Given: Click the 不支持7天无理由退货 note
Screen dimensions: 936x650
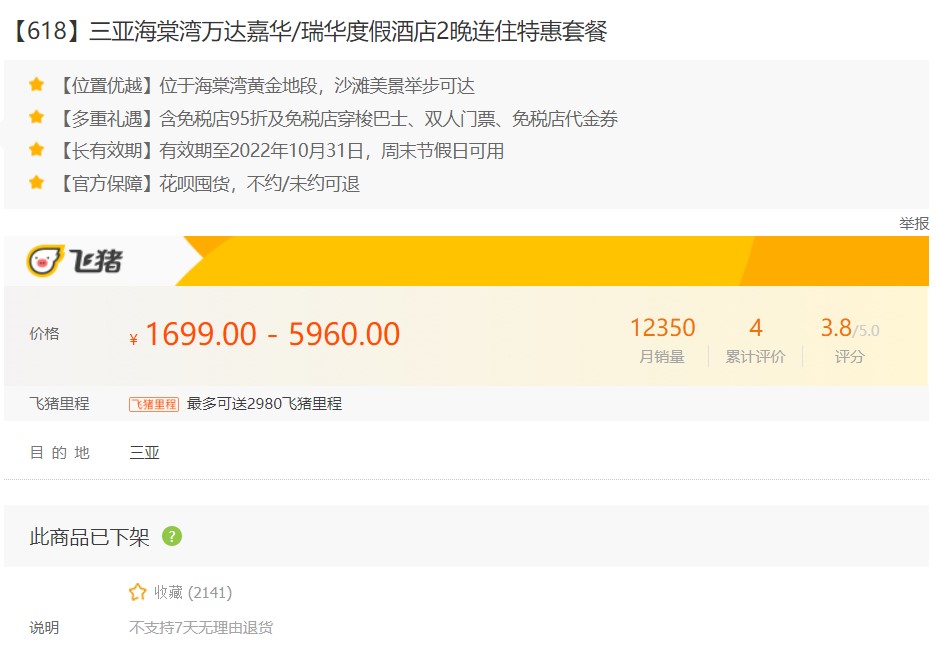Looking at the screenshot, I should (201, 627).
